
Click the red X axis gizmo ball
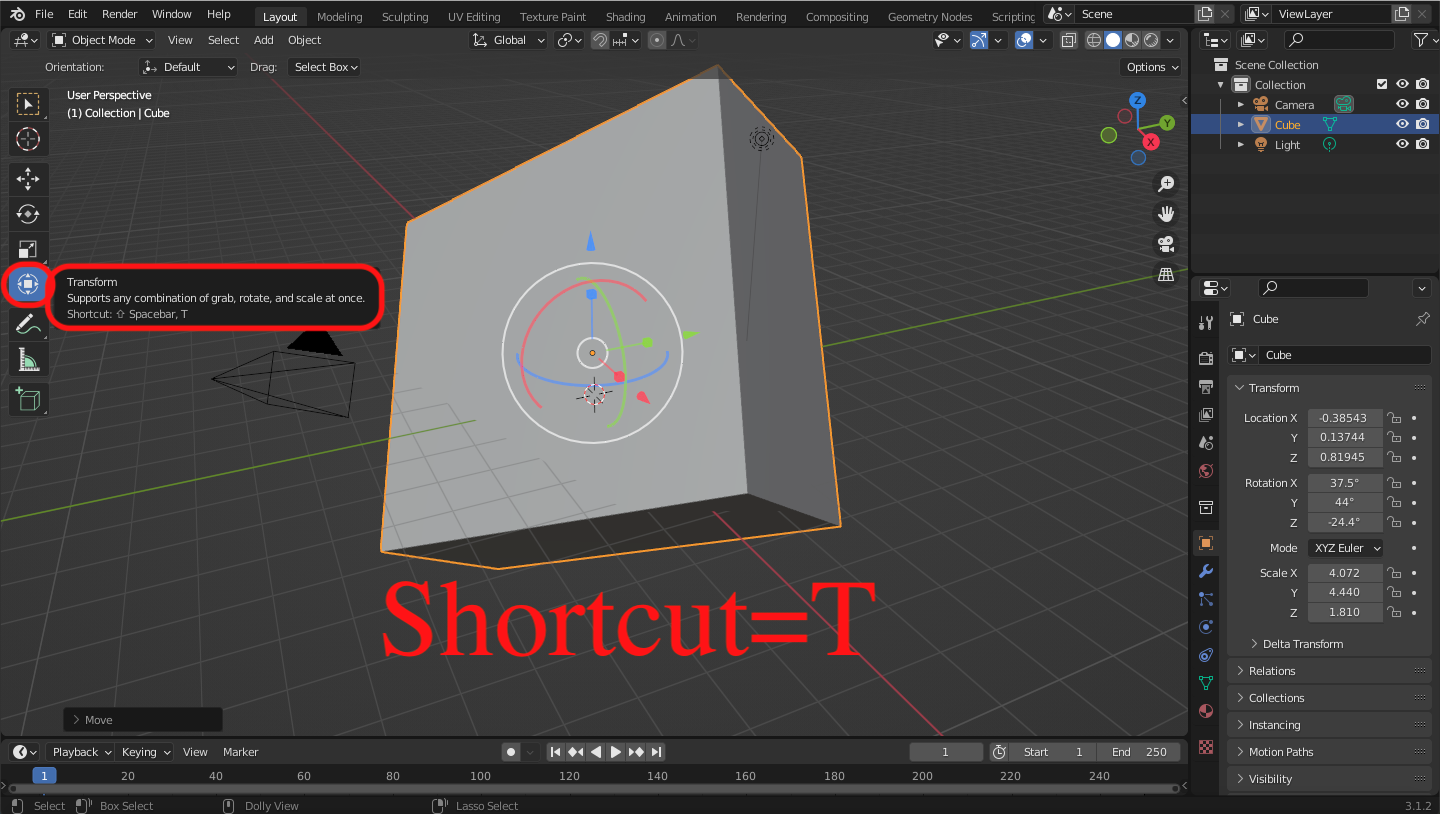click(1151, 142)
